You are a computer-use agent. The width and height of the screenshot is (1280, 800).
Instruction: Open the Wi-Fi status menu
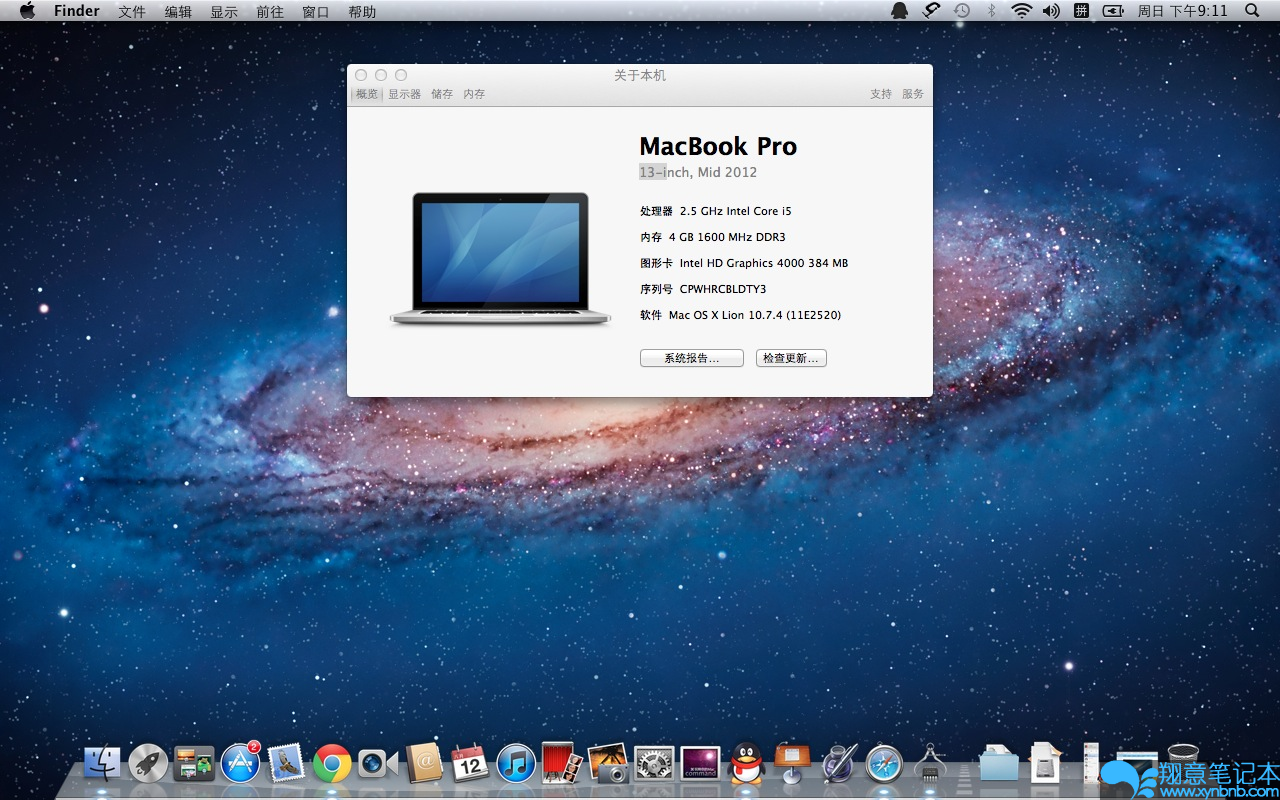1021,11
